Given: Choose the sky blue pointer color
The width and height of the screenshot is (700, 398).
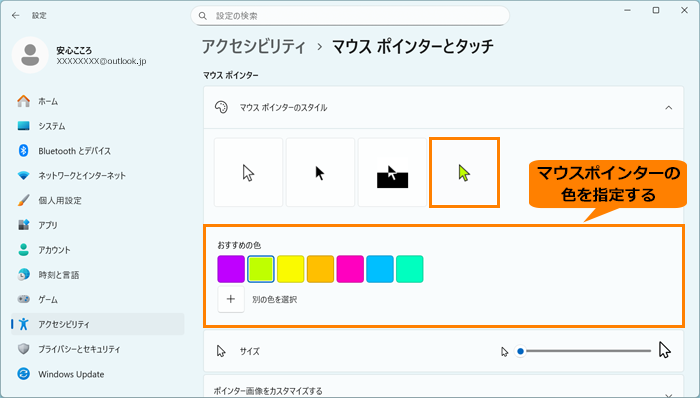Looking at the screenshot, I should [380, 269].
